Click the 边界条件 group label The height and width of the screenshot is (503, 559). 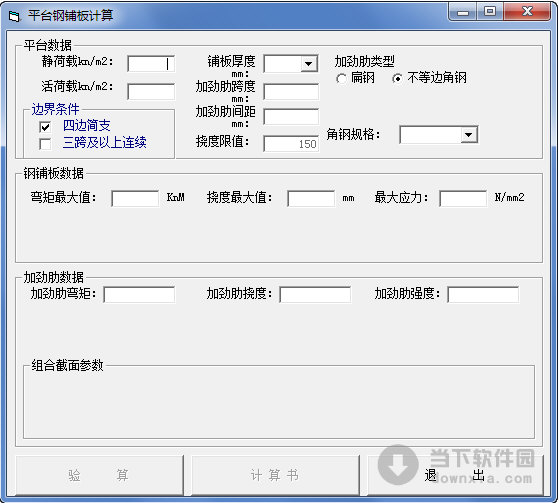55,109
